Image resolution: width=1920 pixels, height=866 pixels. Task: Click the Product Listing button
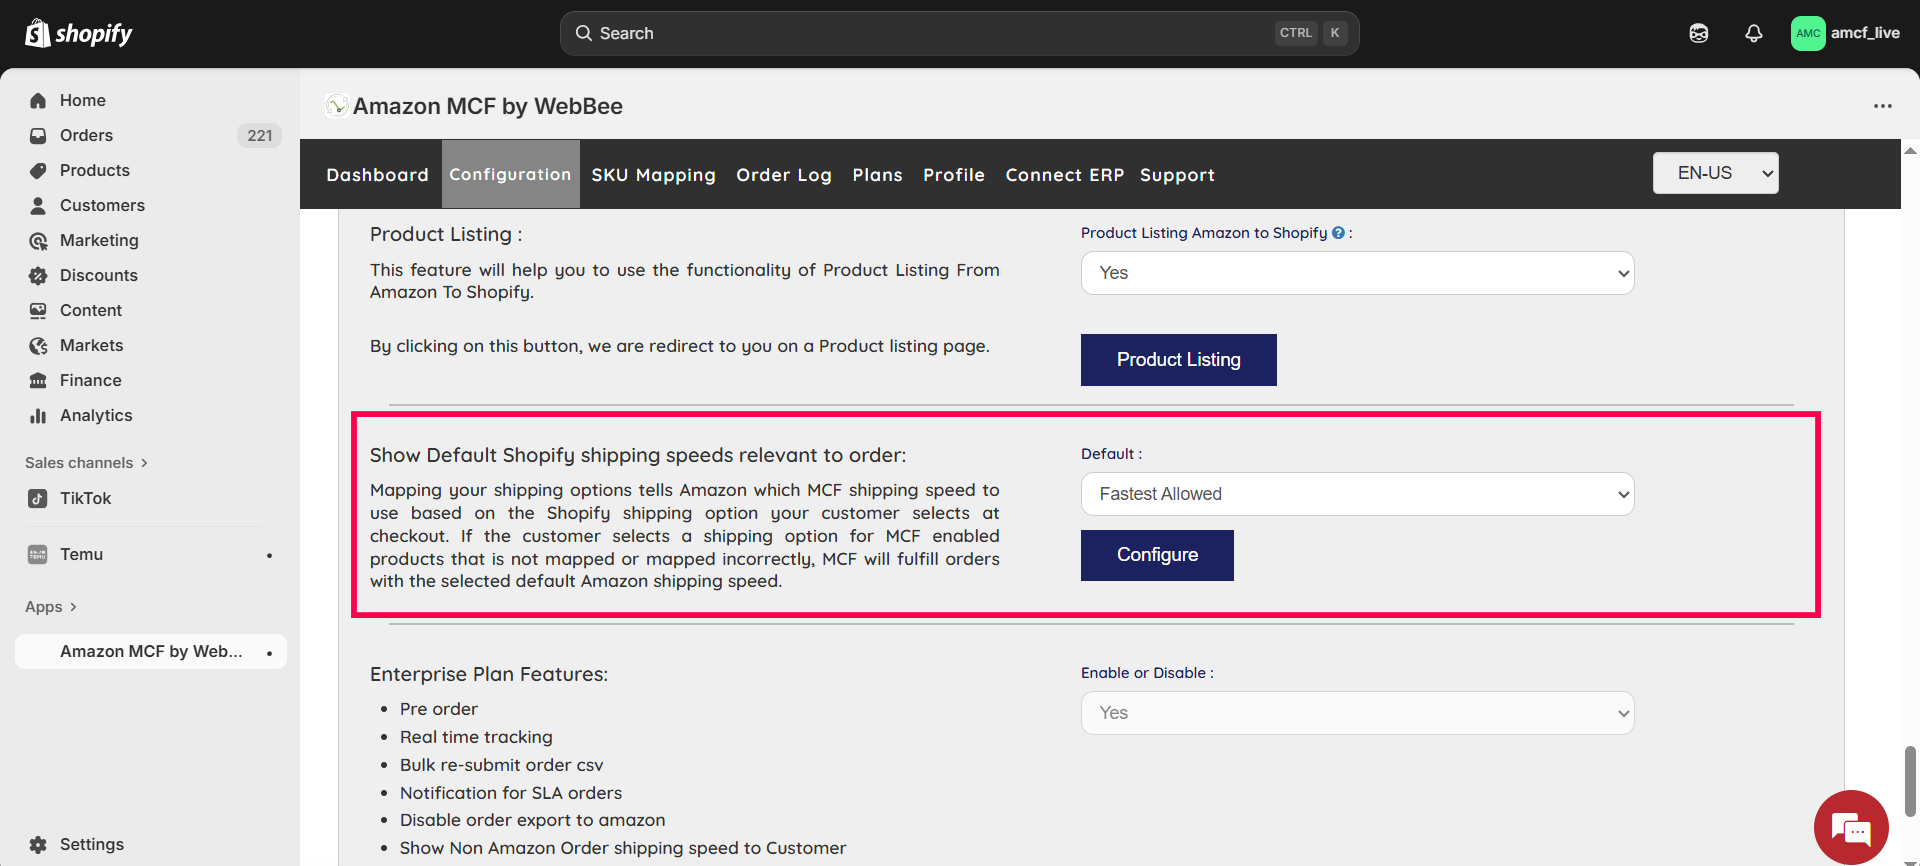(x=1178, y=360)
